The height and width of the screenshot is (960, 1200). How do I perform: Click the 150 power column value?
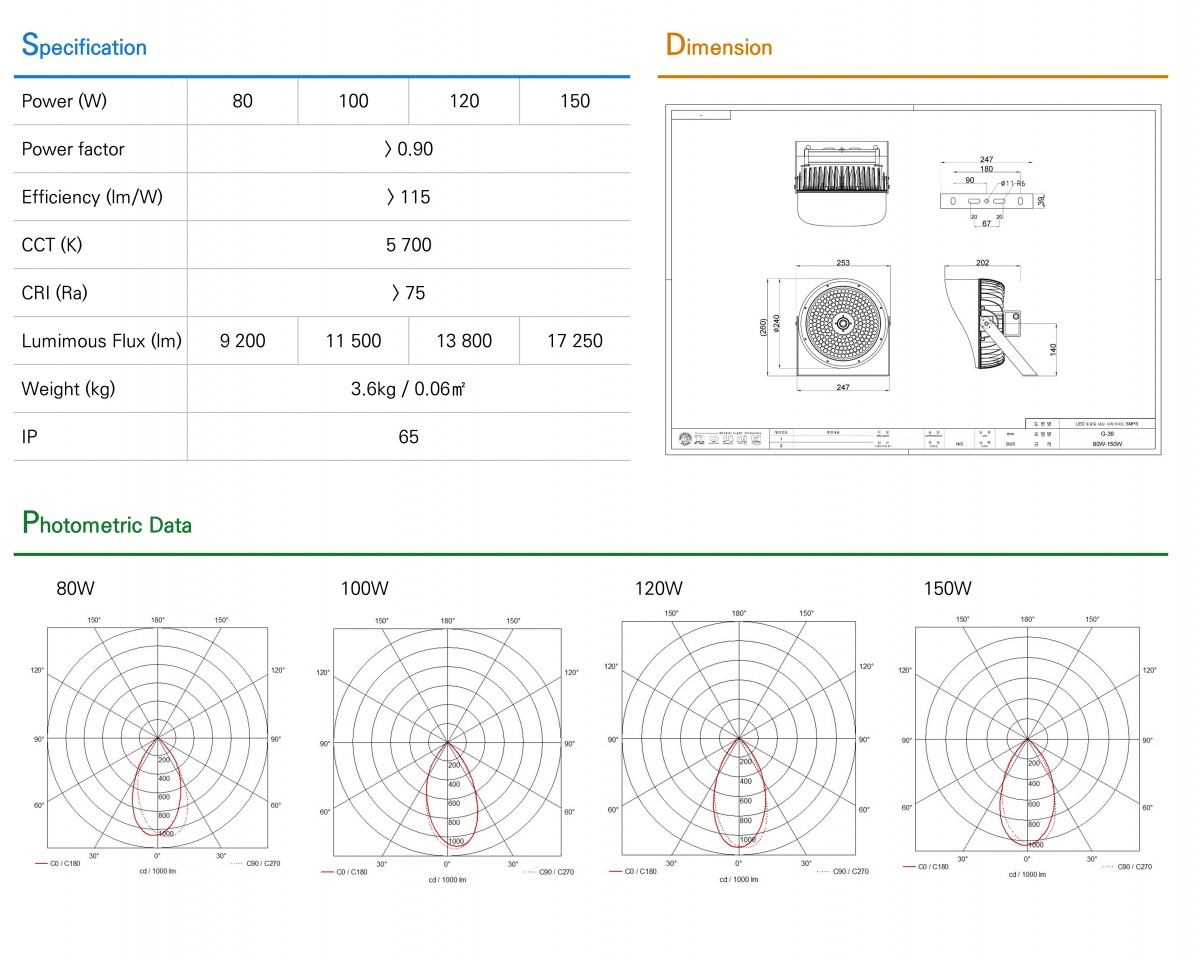(x=575, y=101)
